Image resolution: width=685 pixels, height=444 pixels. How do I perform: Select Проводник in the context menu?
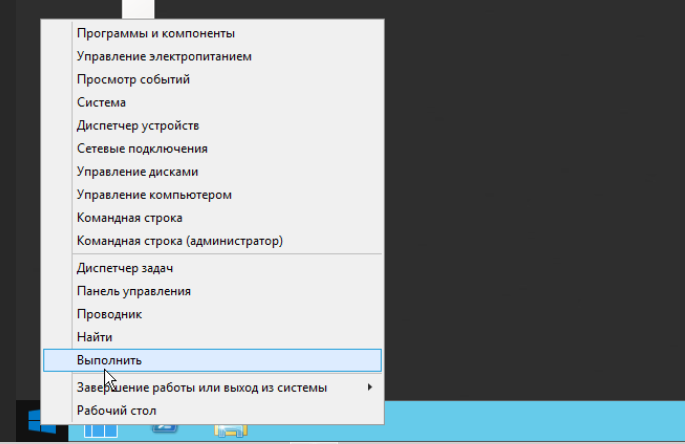click(x=109, y=314)
